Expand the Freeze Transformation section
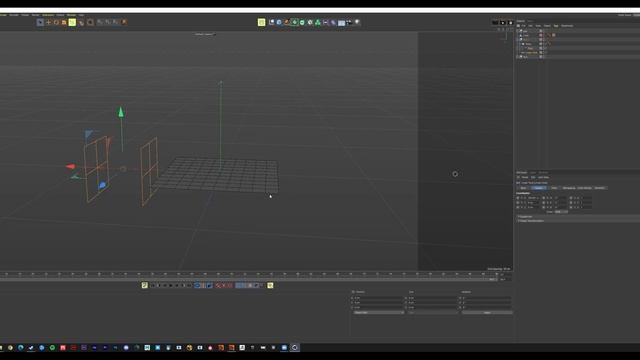 click(x=531, y=221)
